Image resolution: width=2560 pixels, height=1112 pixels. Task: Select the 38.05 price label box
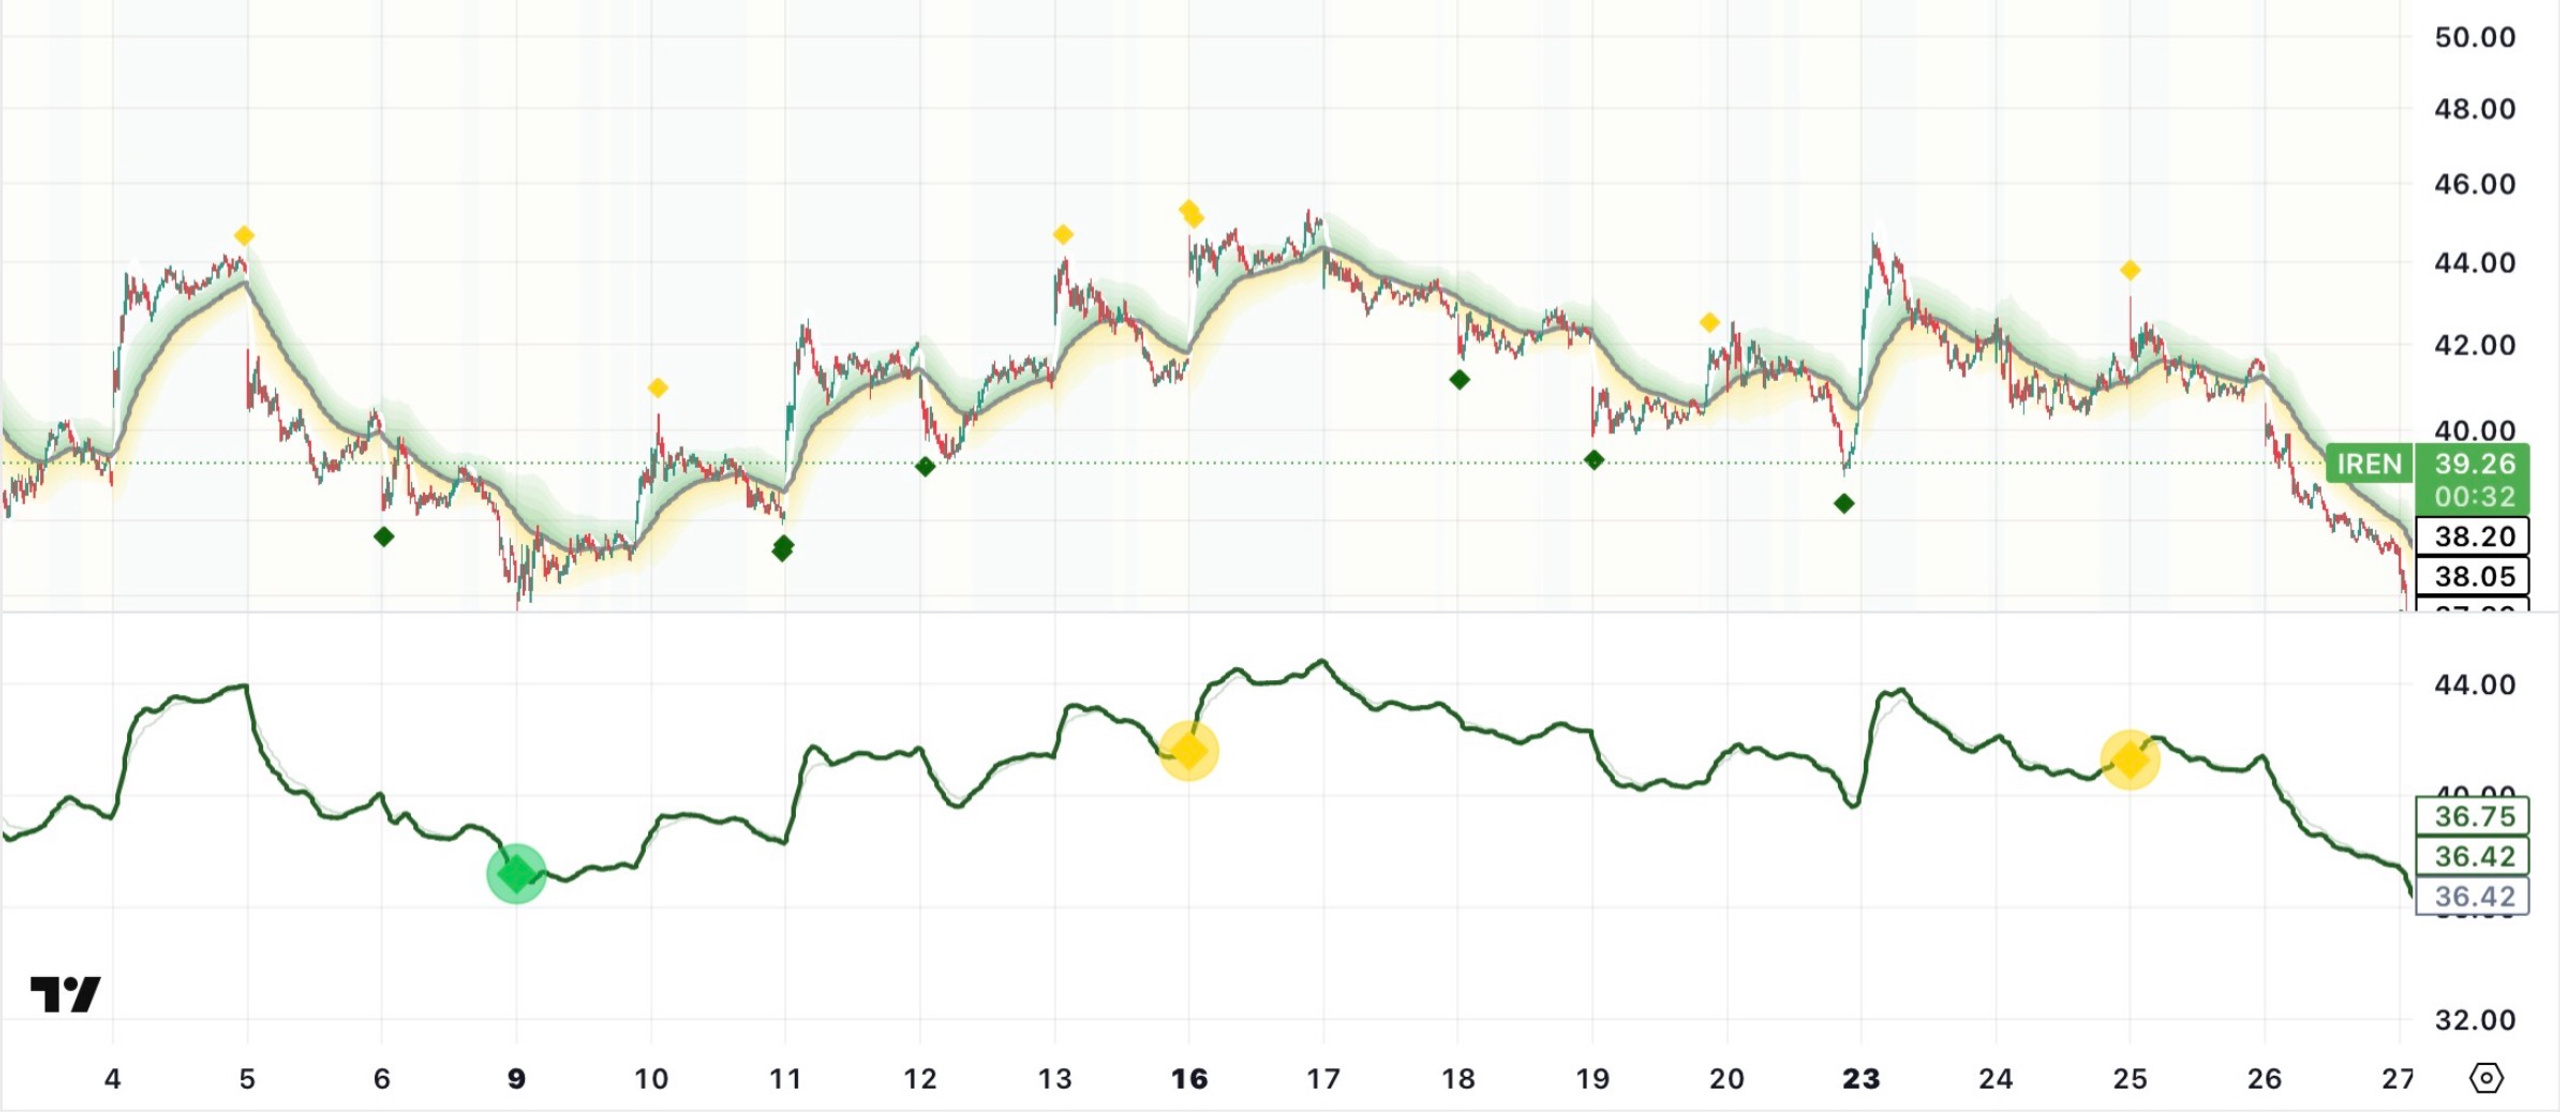click(x=2473, y=576)
